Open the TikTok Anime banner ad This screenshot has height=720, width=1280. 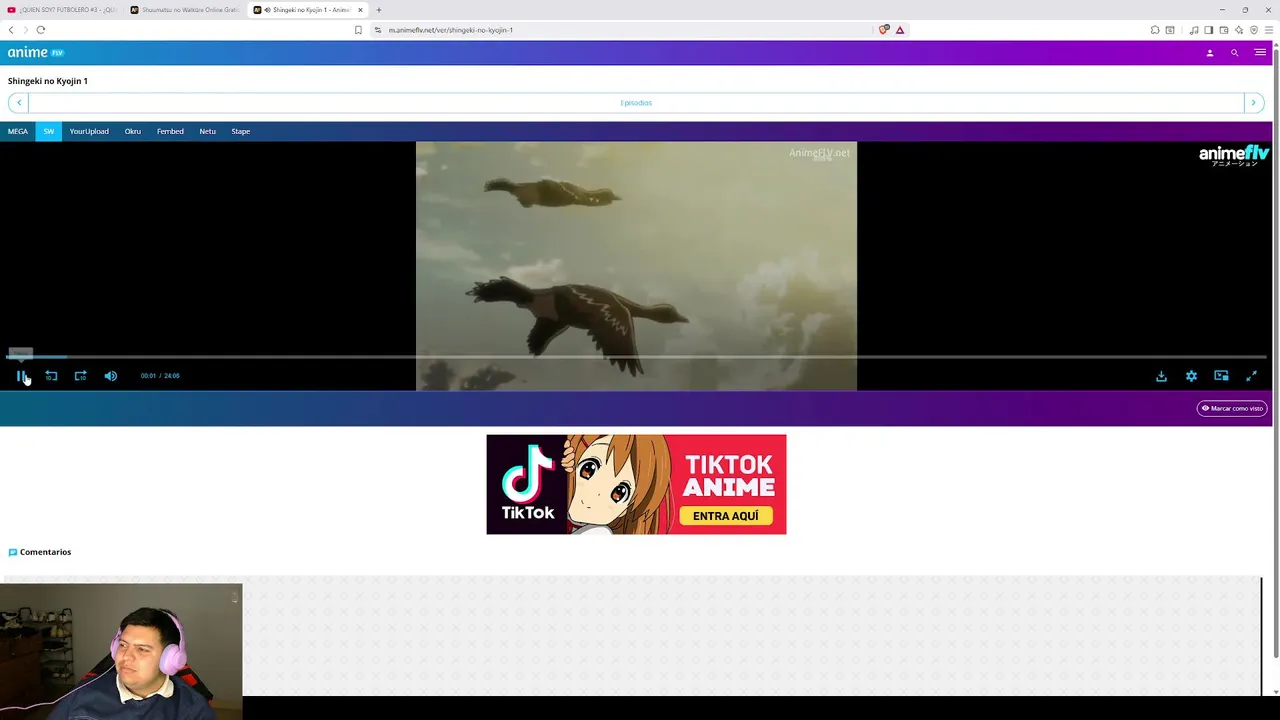point(636,484)
